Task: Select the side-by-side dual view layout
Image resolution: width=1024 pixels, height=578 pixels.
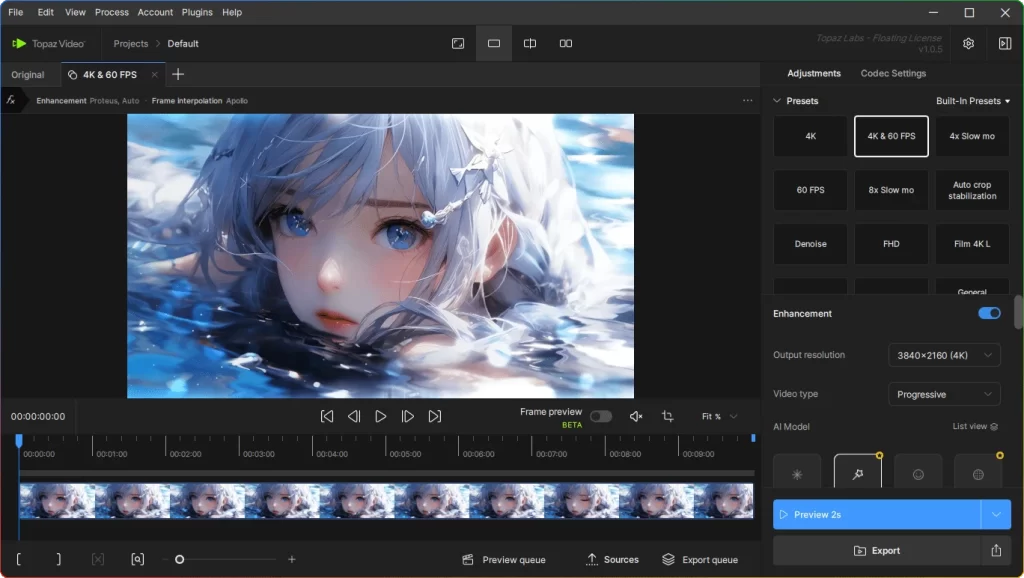Action: pos(566,43)
